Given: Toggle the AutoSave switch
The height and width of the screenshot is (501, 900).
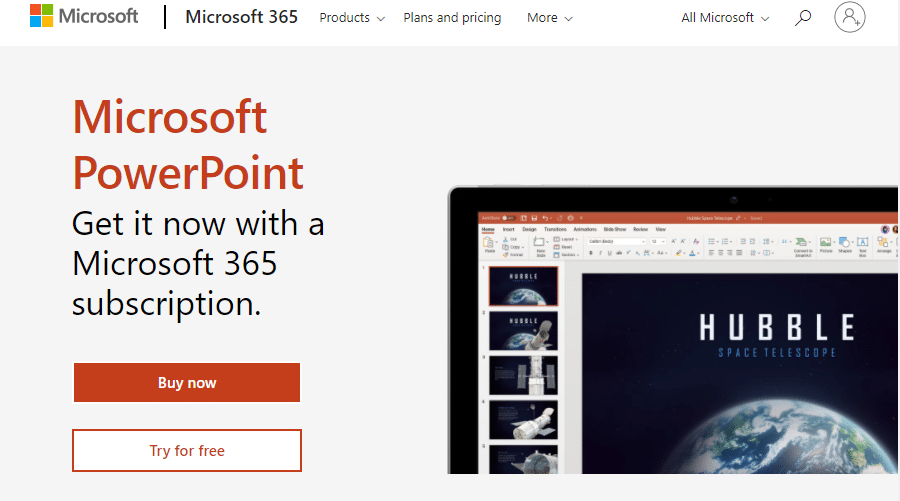Looking at the screenshot, I should pos(507,217).
